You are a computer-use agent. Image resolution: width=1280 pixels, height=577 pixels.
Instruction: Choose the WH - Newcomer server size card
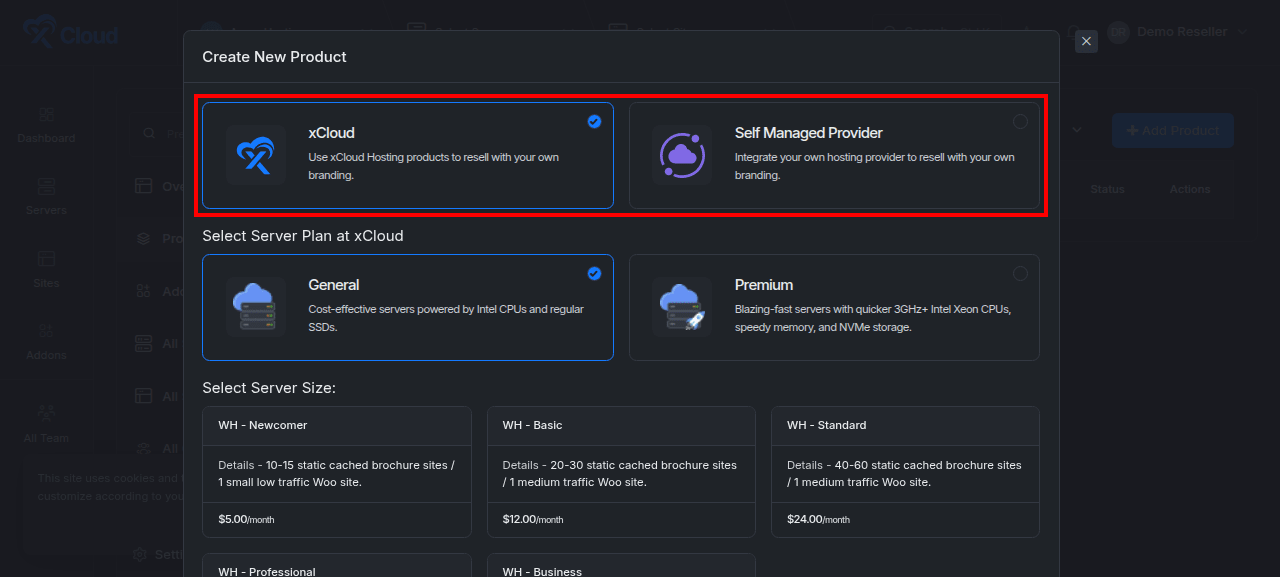click(x=337, y=472)
